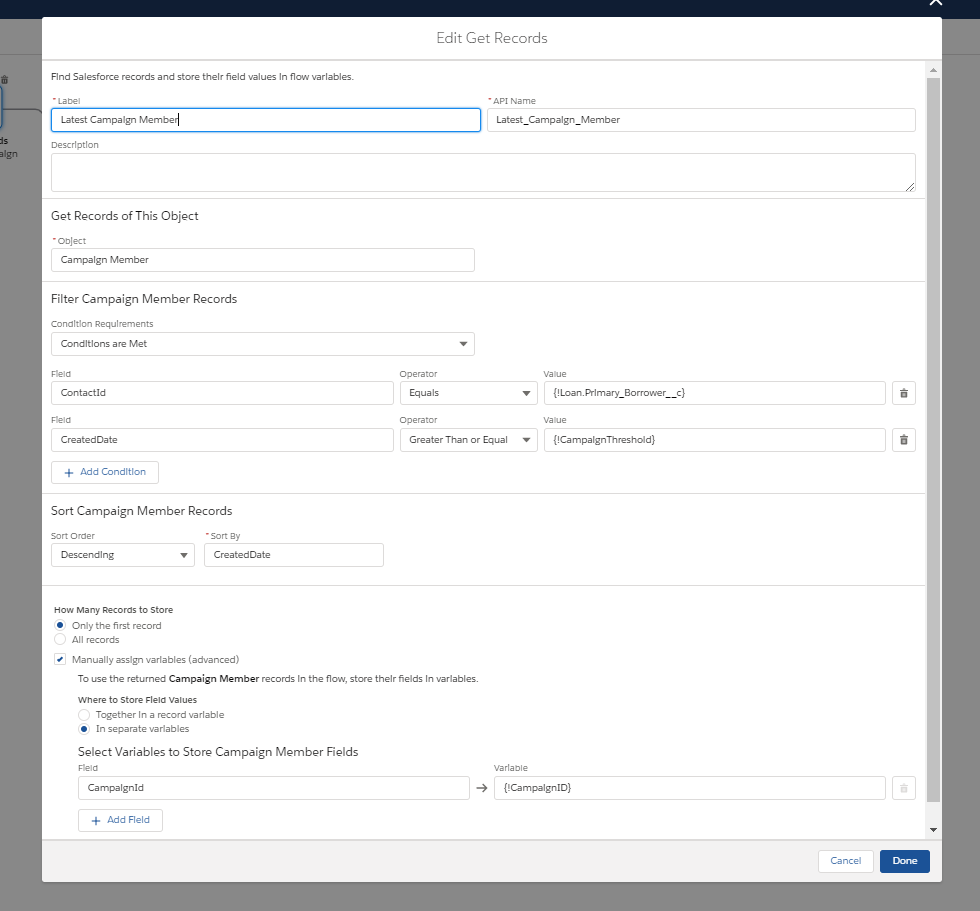Choose Together in a record variable
Image resolution: width=980 pixels, height=911 pixels.
click(x=84, y=715)
